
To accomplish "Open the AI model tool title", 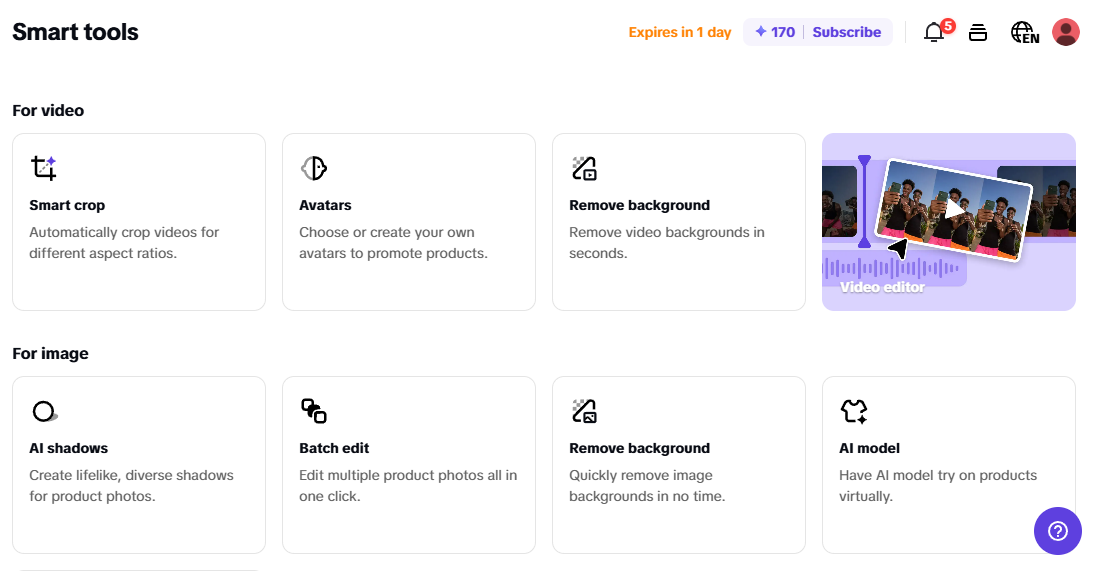I will click(869, 448).
